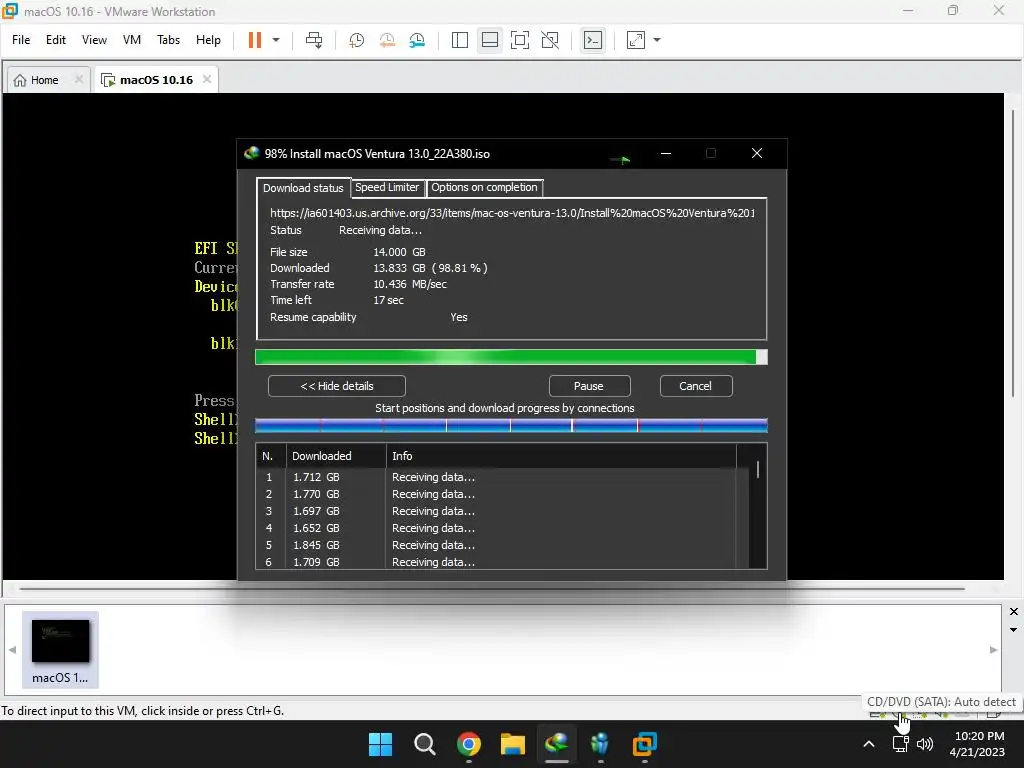The width and height of the screenshot is (1024, 768).
Task: Click the volume speaker tray icon
Action: click(925, 744)
